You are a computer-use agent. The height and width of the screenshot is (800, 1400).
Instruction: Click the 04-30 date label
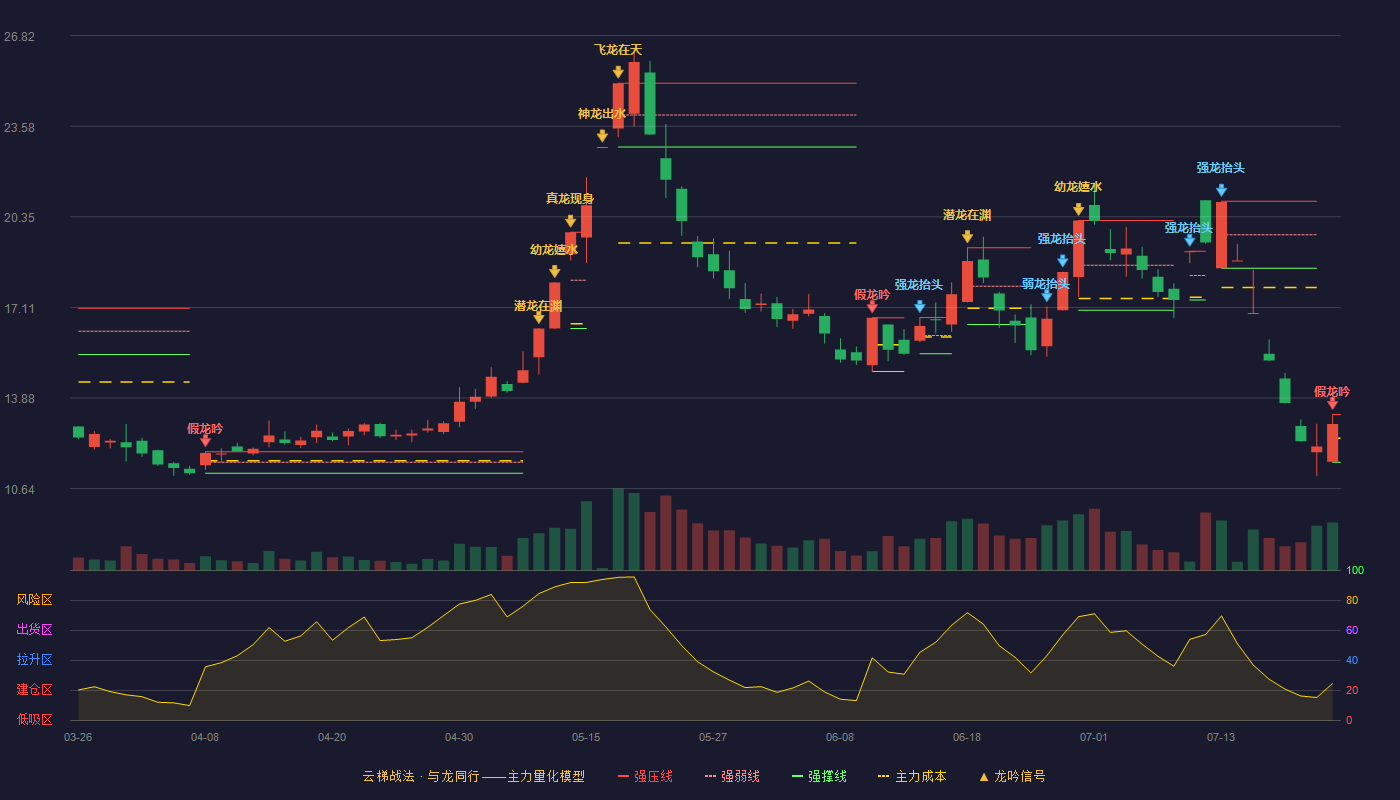click(459, 737)
